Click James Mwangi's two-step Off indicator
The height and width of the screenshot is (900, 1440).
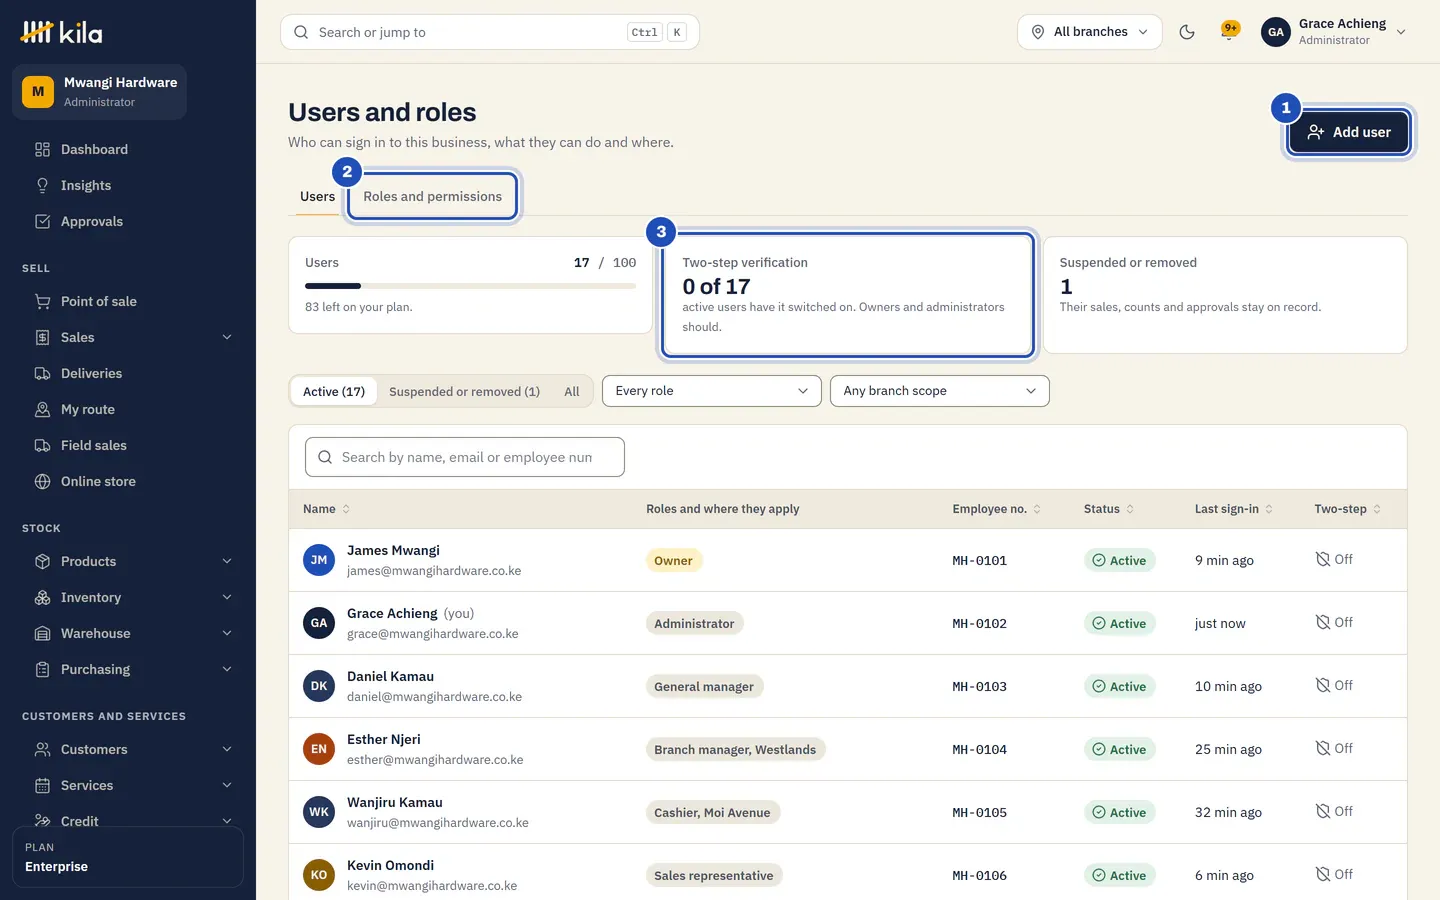pos(1334,560)
